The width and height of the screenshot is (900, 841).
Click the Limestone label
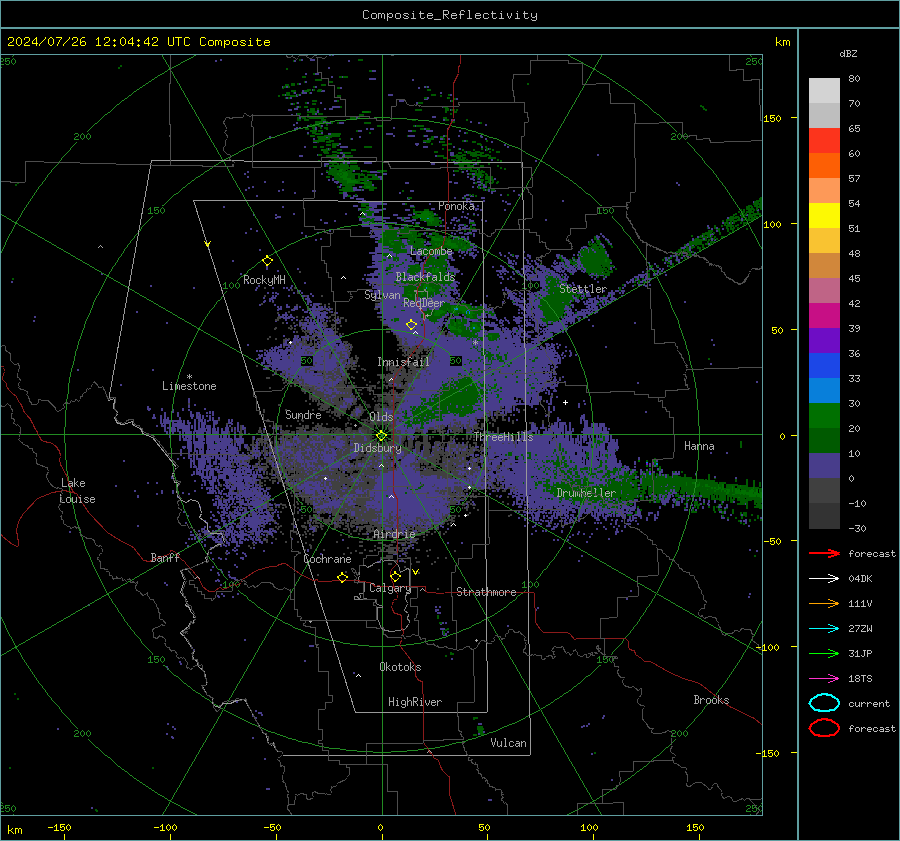pos(189,386)
